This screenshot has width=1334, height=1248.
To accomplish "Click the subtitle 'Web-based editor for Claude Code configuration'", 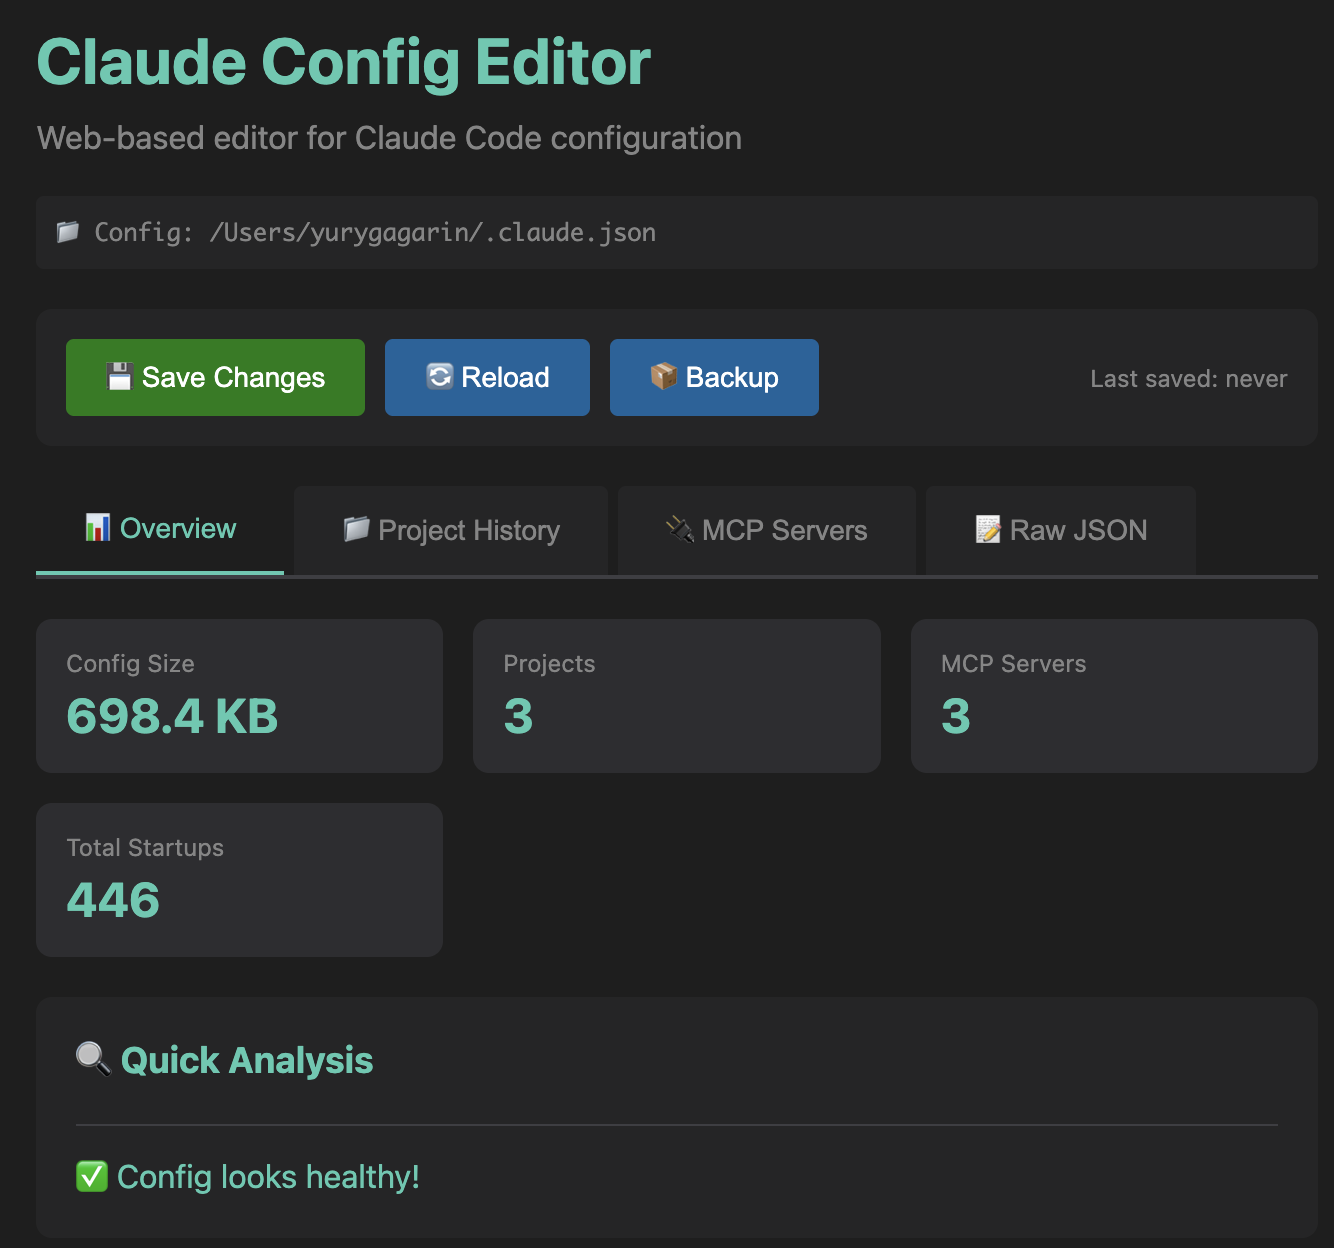I will (389, 138).
